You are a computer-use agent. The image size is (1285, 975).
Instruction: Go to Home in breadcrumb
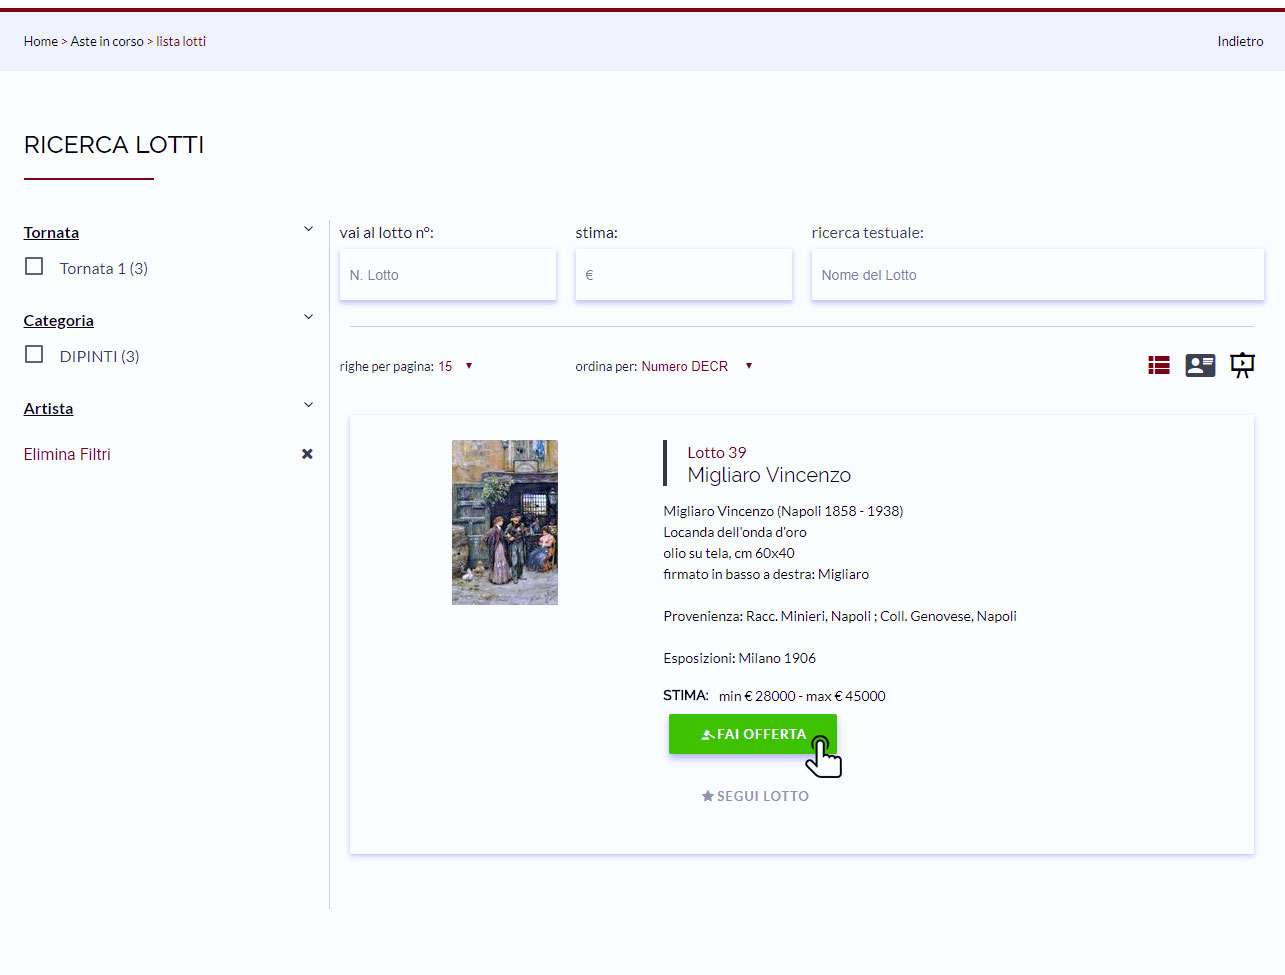click(41, 42)
